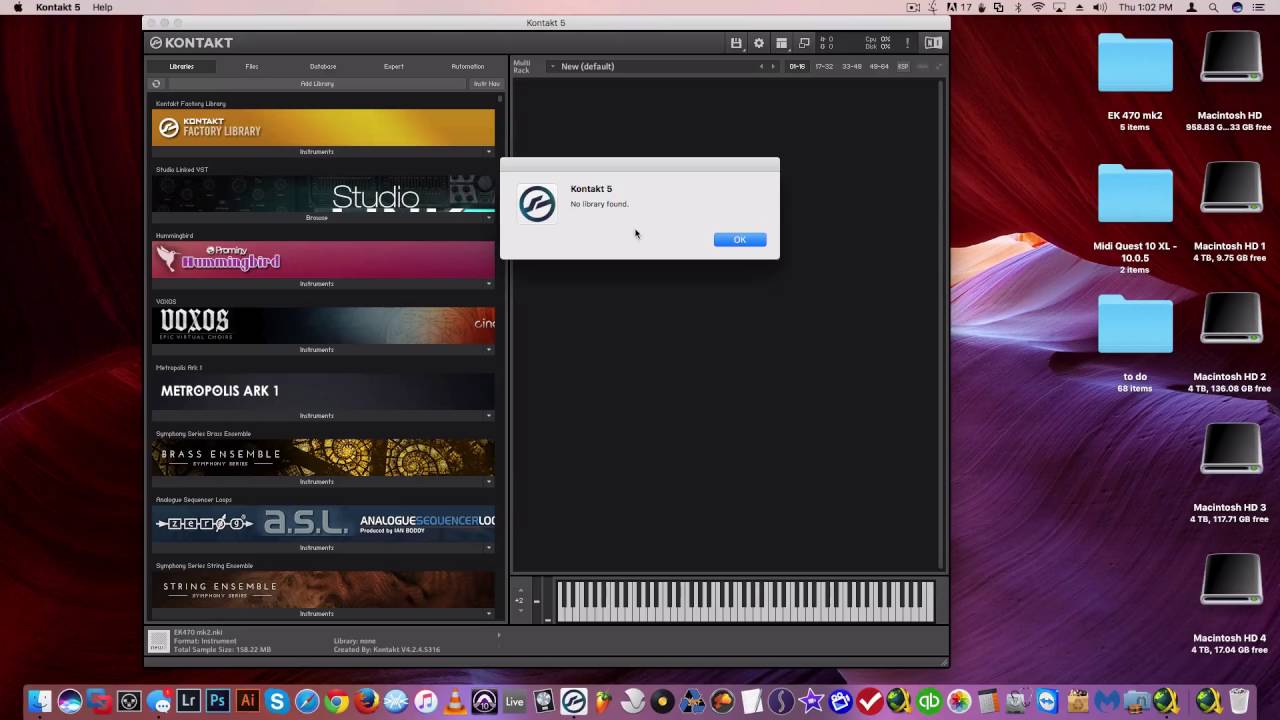
Task: Go to next multi with right arrow
Action: coord(772,66)
